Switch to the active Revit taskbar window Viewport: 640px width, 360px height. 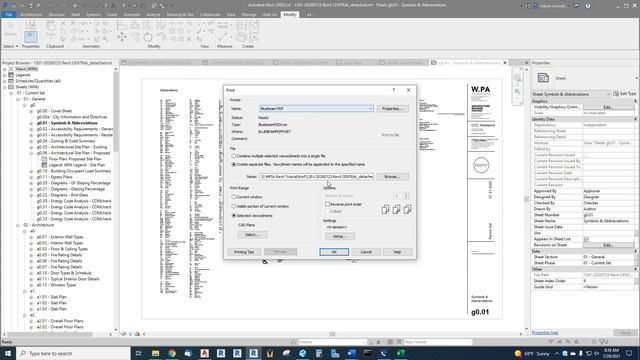pyautogui.click(x=253, y=353)
